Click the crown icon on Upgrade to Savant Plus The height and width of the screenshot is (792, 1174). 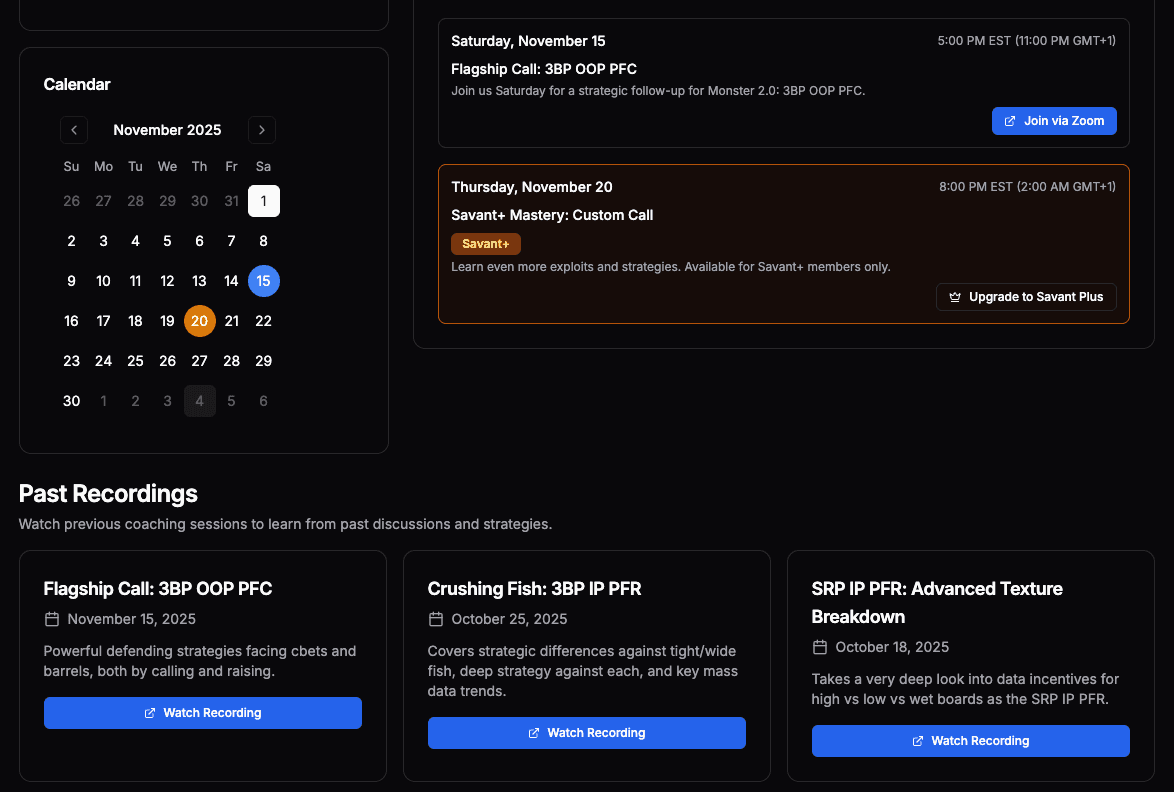point(955,296)
